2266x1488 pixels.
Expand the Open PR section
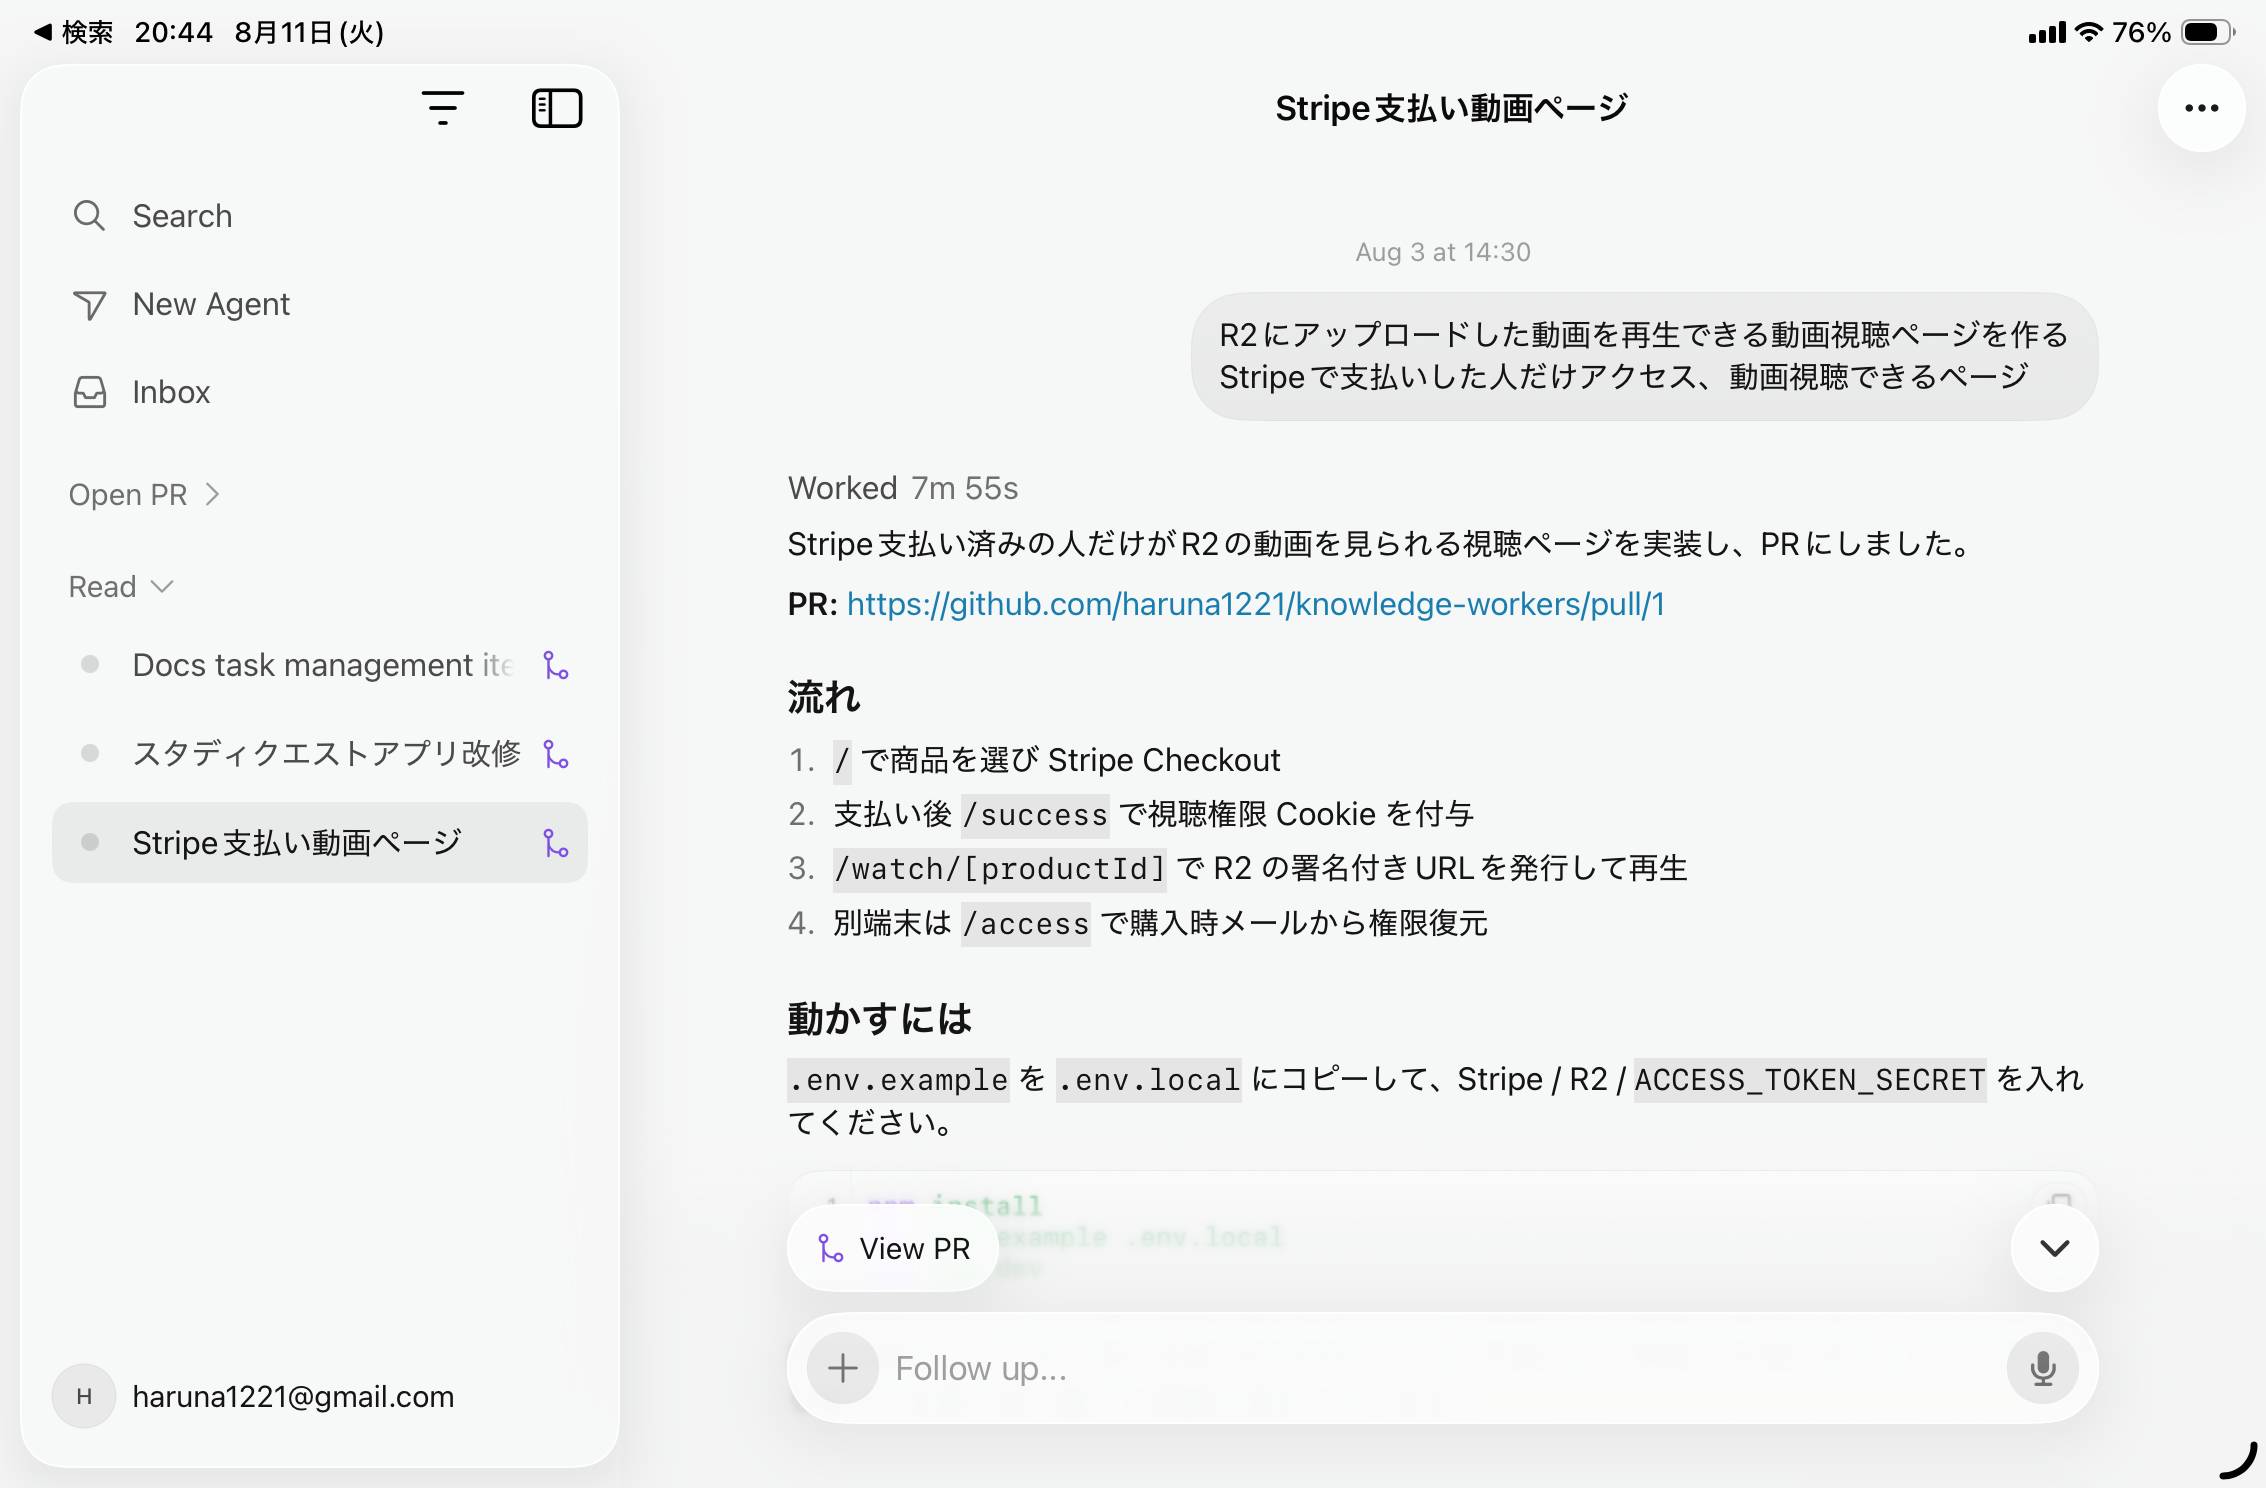pos(144,494)
